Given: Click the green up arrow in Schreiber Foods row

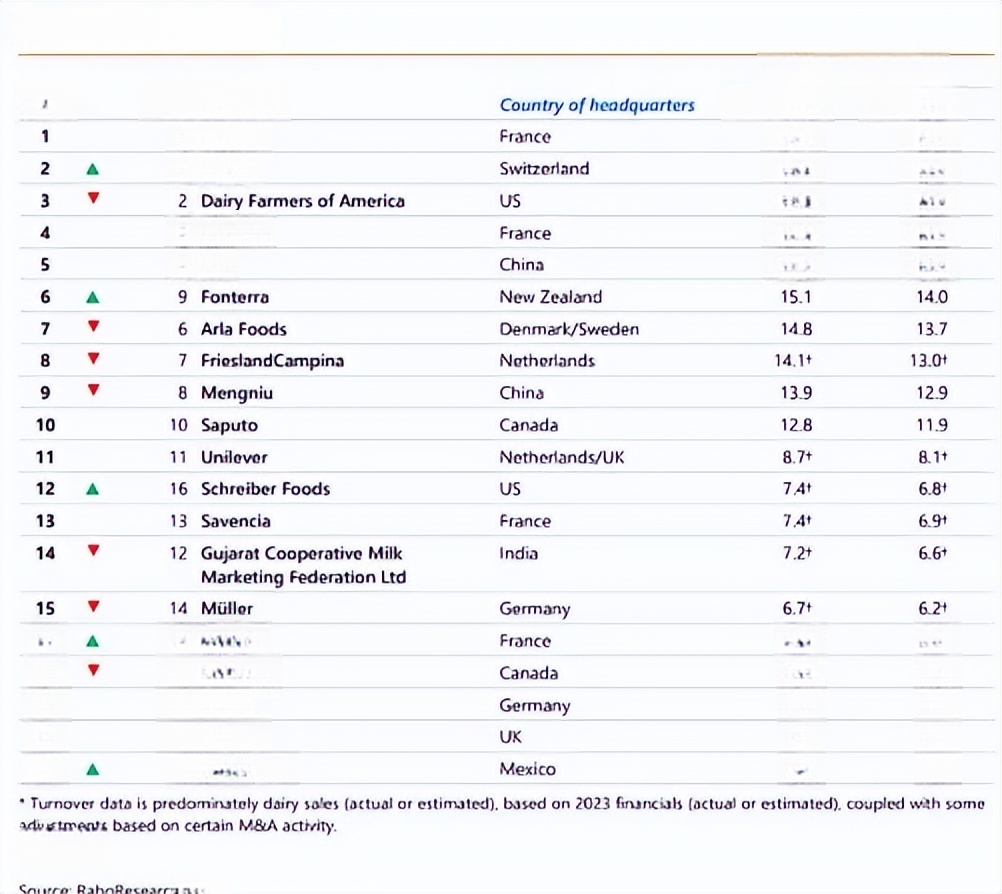Looking at the screenshot, I should click(x=93, y=489).
